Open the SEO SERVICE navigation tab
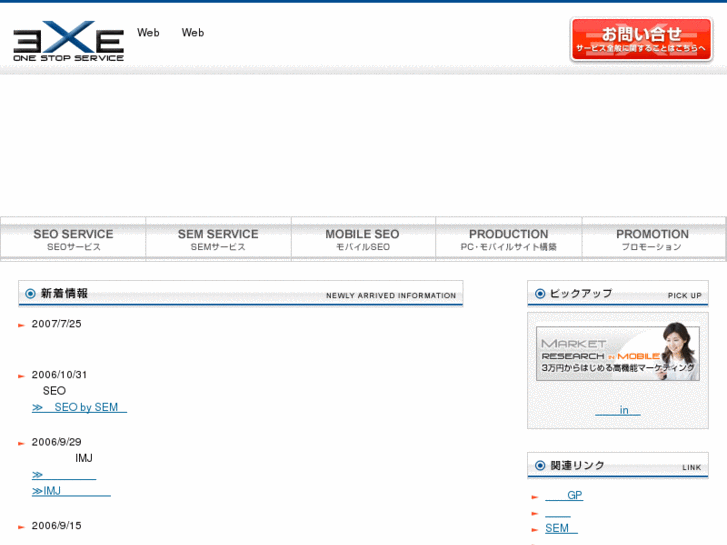The width and height of the screenshot is (727, 545). 73,239
